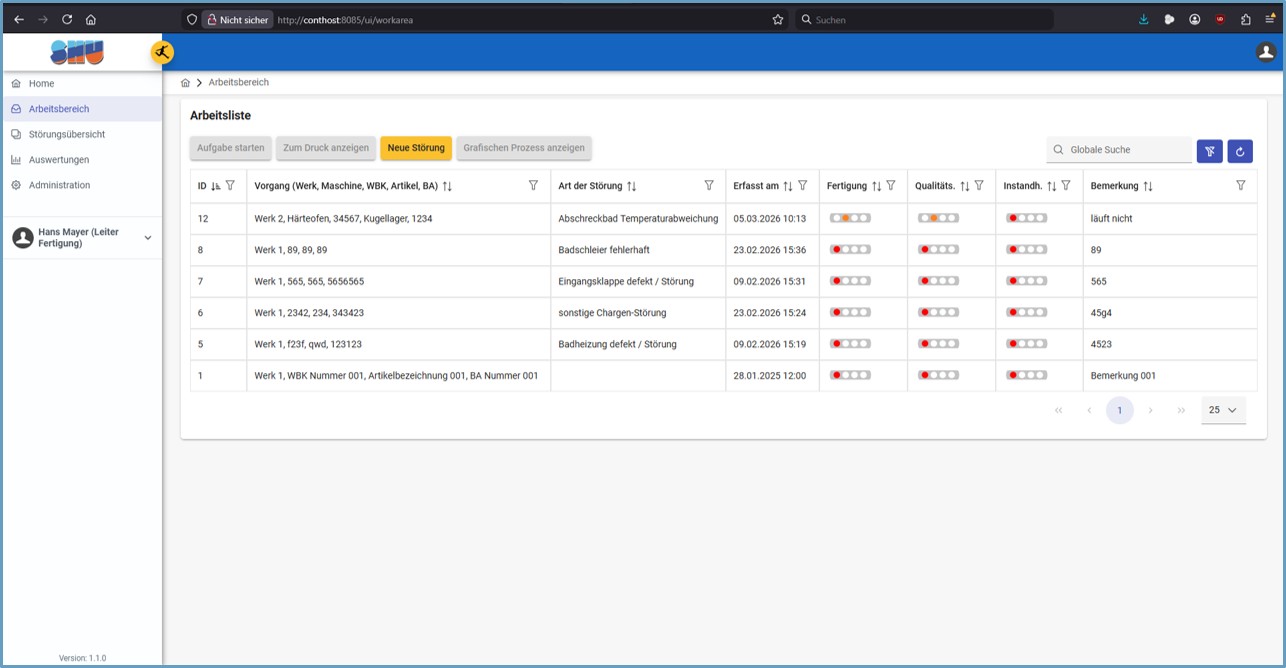
Task: Click Fertigung traffic light of row 12
Action: pos(850,218)
